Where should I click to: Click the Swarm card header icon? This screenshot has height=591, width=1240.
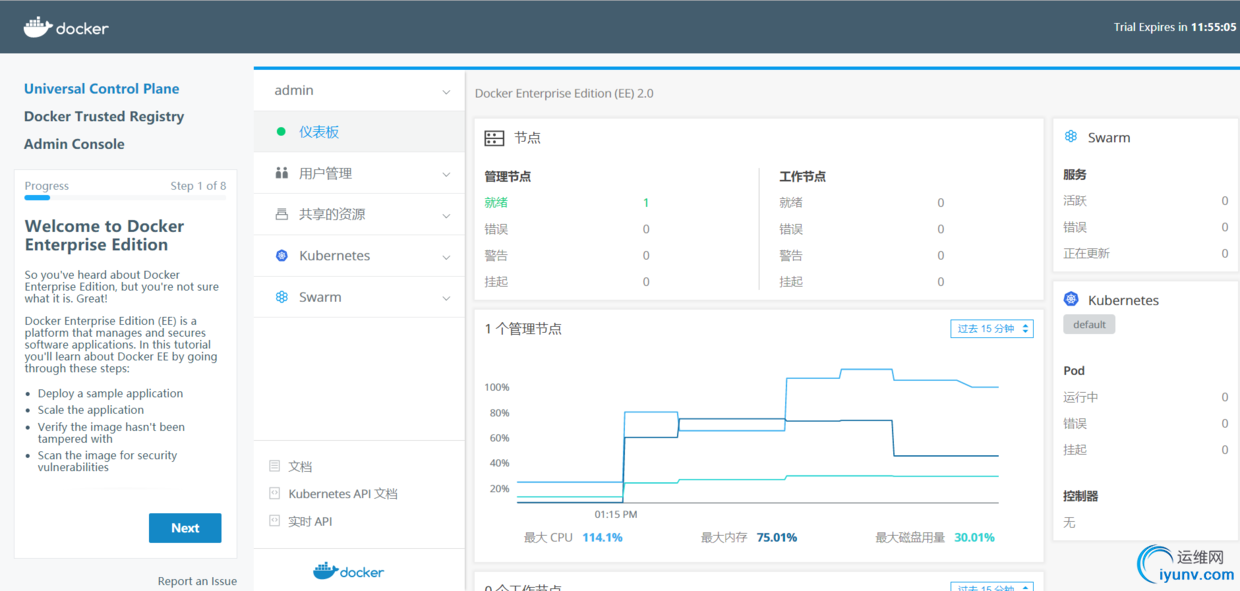pos(1071,137)
